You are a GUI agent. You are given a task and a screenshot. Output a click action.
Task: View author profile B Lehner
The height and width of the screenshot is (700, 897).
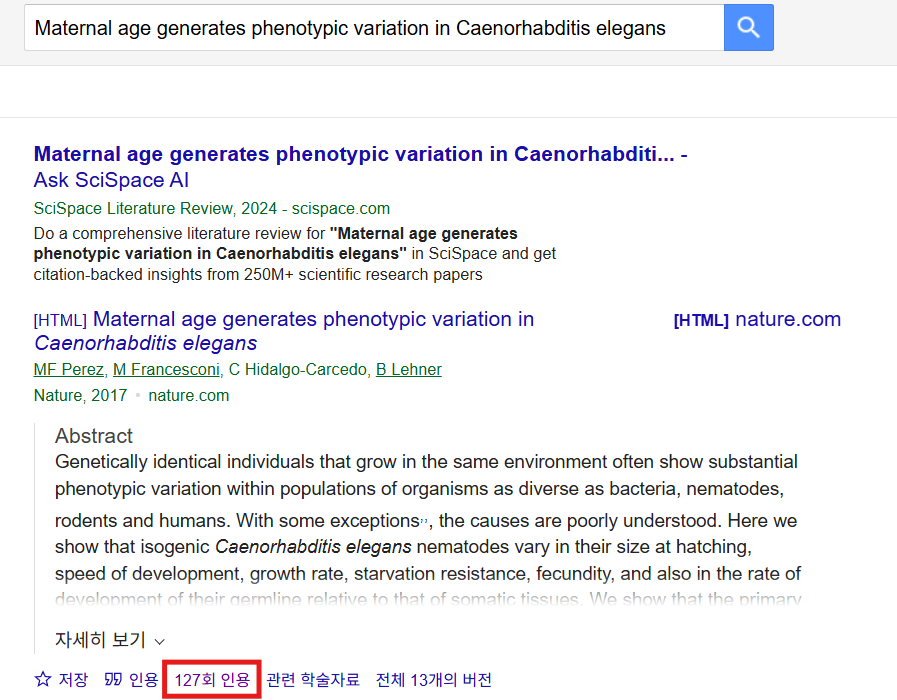408,369
